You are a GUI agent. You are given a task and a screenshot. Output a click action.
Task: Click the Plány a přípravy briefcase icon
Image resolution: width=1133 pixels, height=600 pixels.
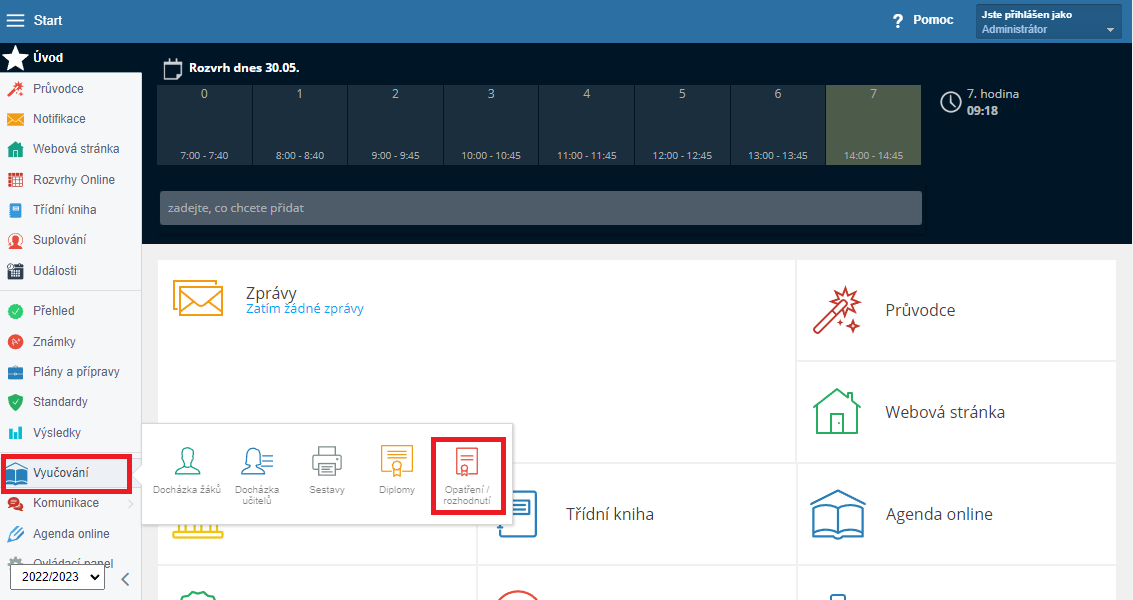click(x=15, y=372)
